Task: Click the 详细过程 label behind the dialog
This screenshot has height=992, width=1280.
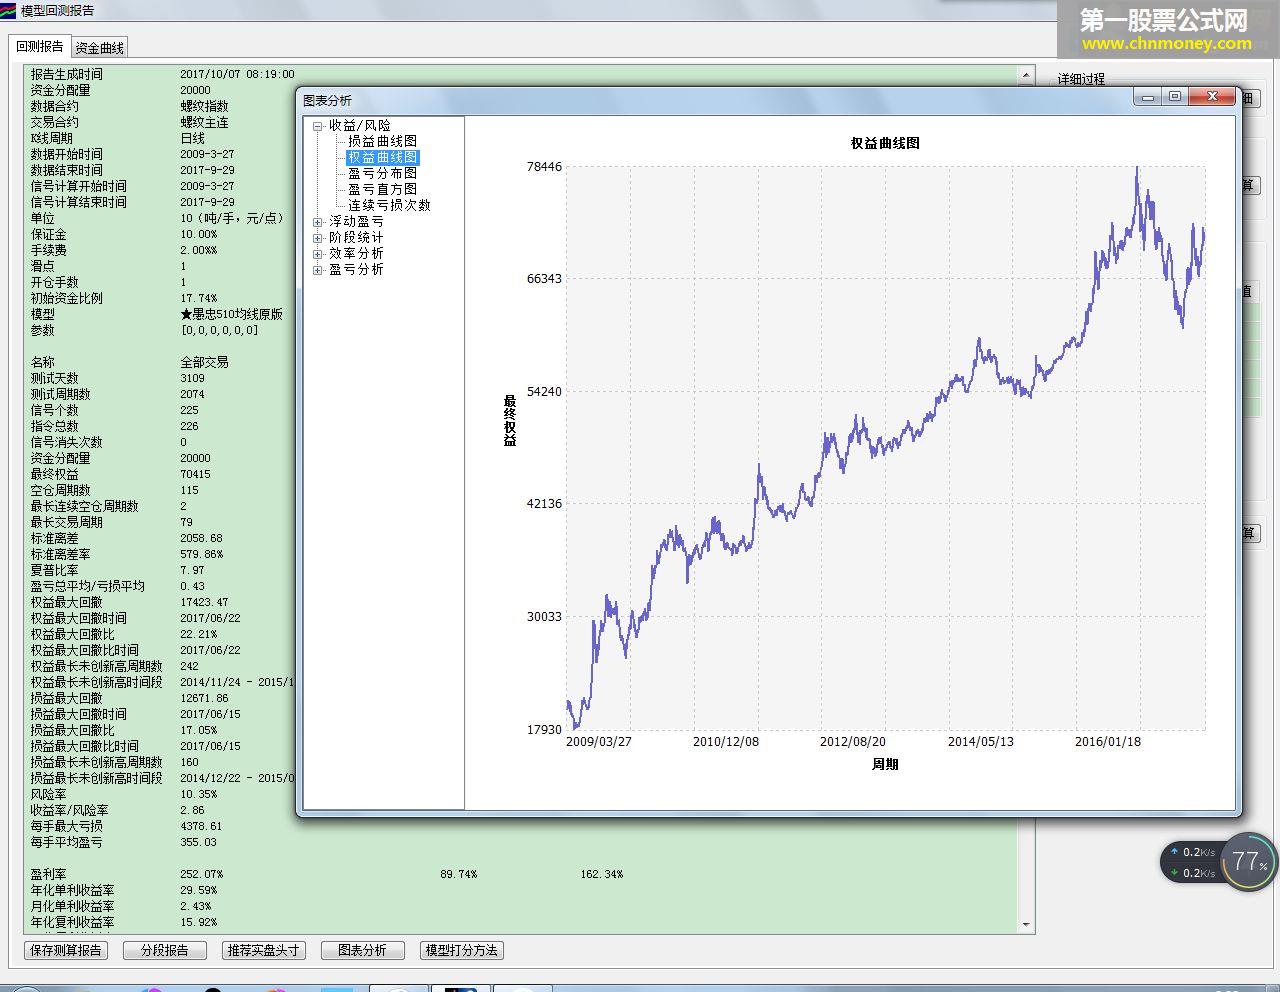Action: (x=1081, y=79)
